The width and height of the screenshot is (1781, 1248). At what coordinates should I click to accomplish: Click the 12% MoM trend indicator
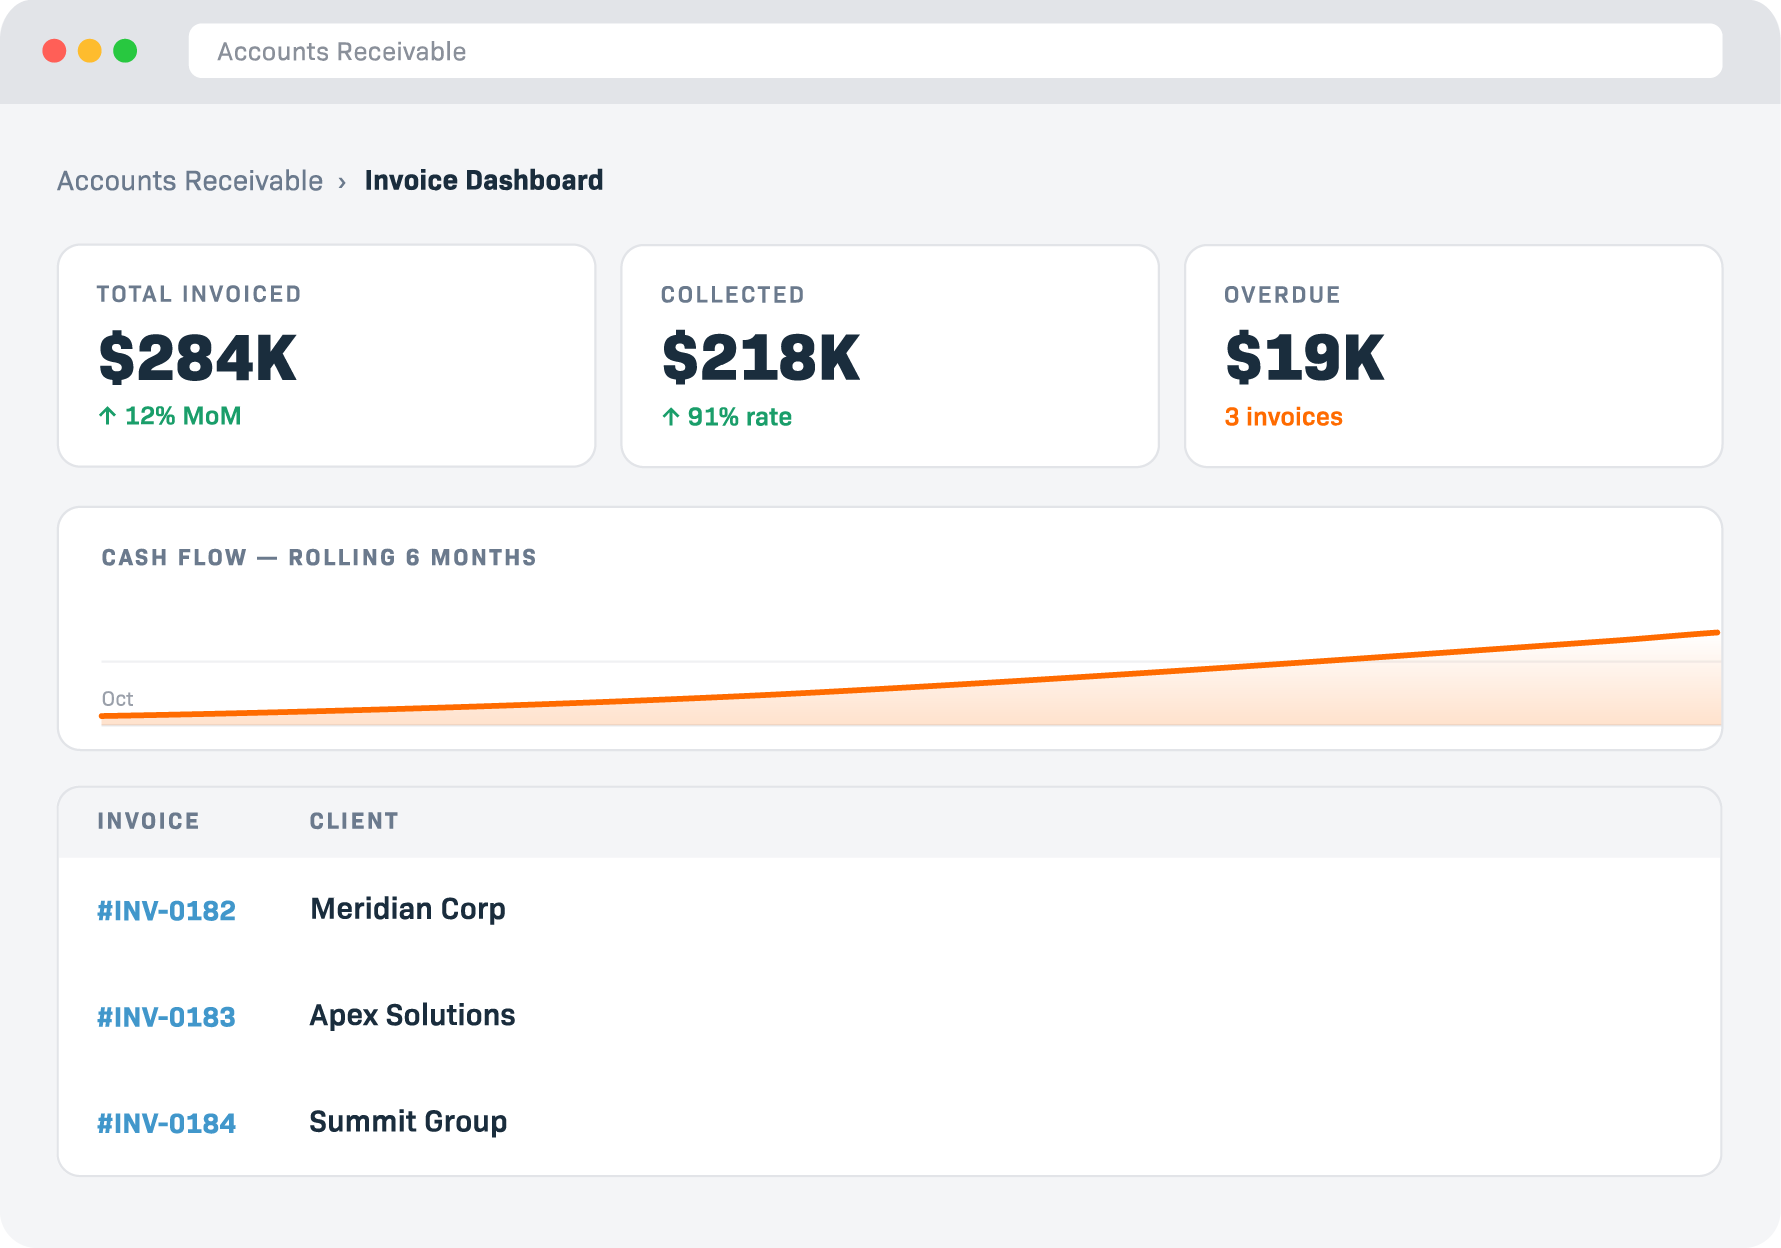click(169, 416)
